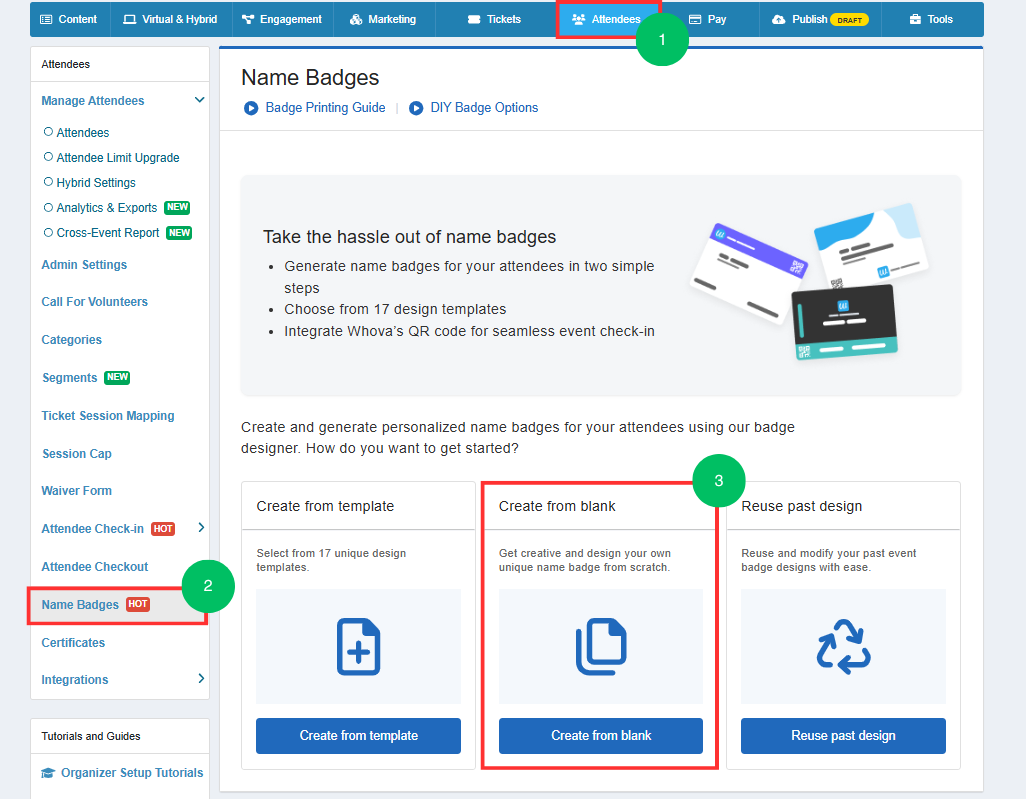The width and height of the screenshot is (1026, 799).
Task: Click the copy-pages icon under Create from blank
Action: pyautogui.click(x=601, y=647)
